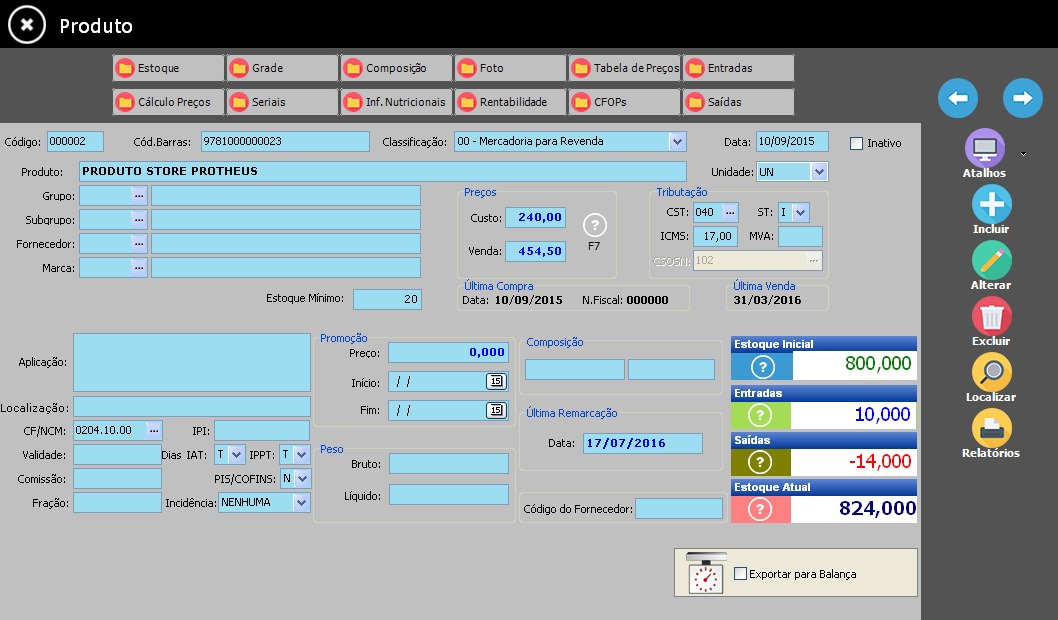The height and width of the screenshot is (620, 1058).
Task: Go to next product with right arrow
Action: click(x=1022, y=98)
